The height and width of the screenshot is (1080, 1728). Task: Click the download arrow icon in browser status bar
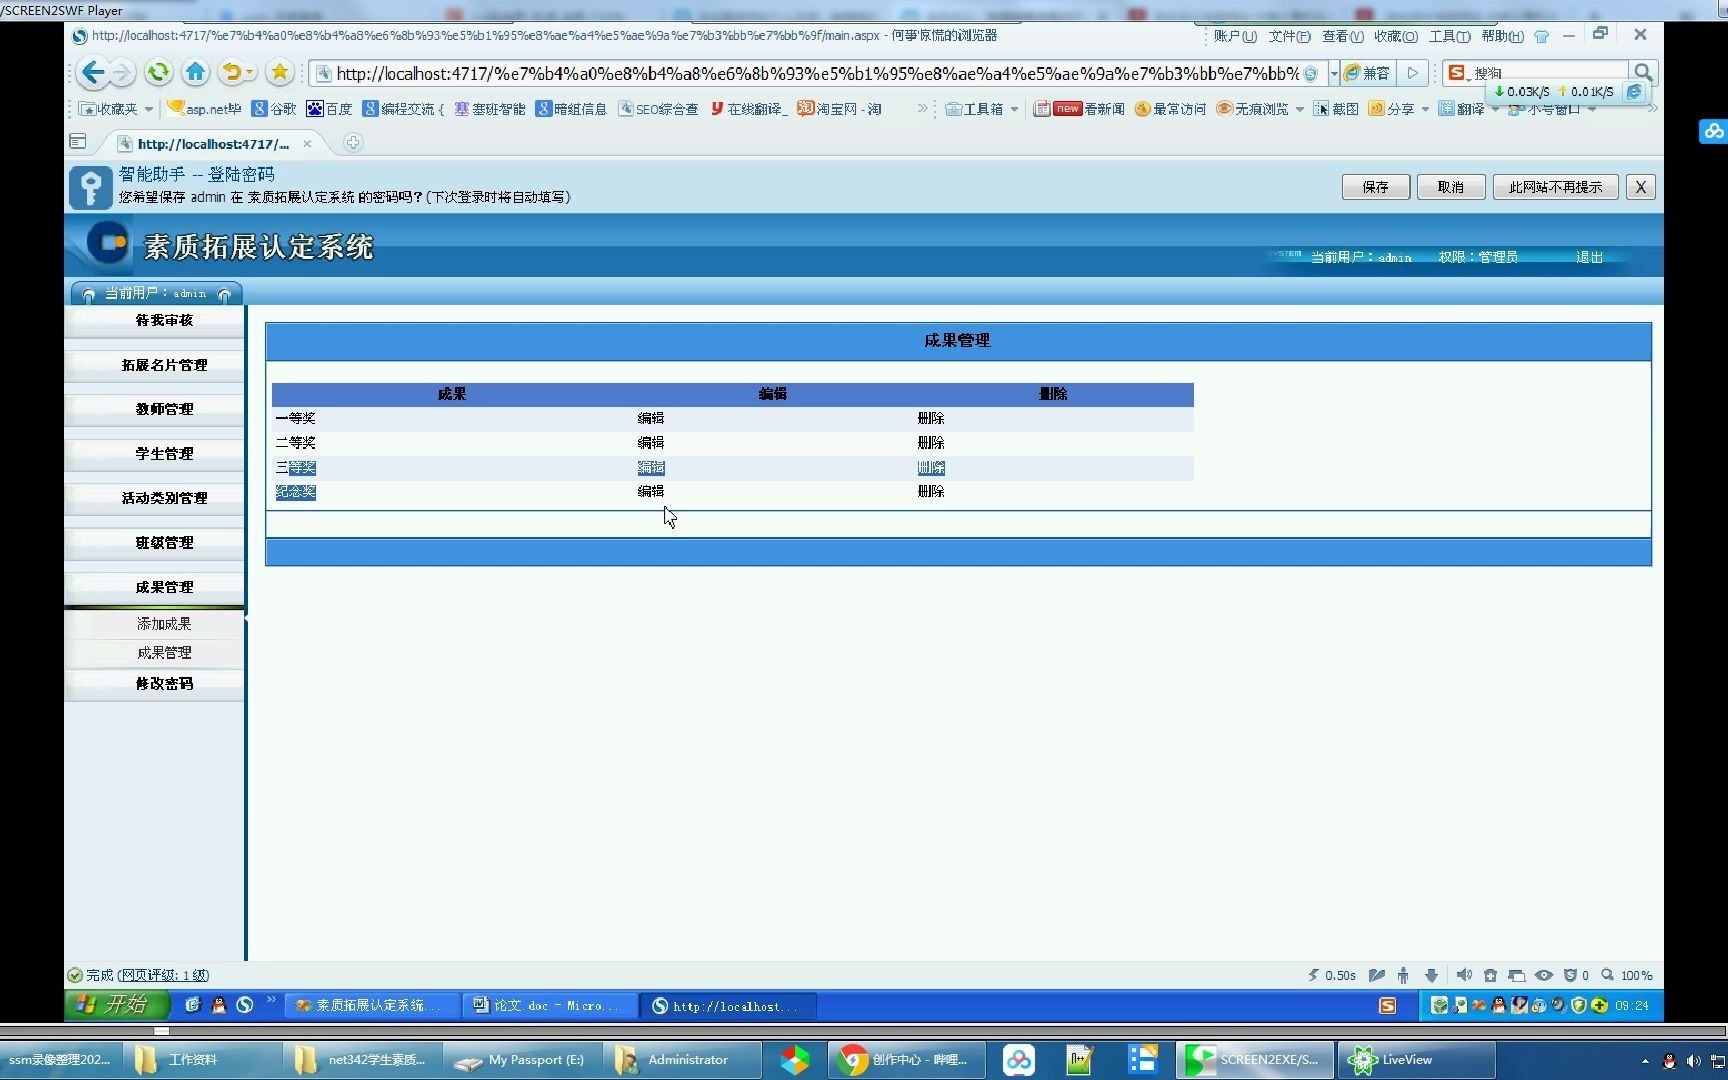pos(1431,975)
